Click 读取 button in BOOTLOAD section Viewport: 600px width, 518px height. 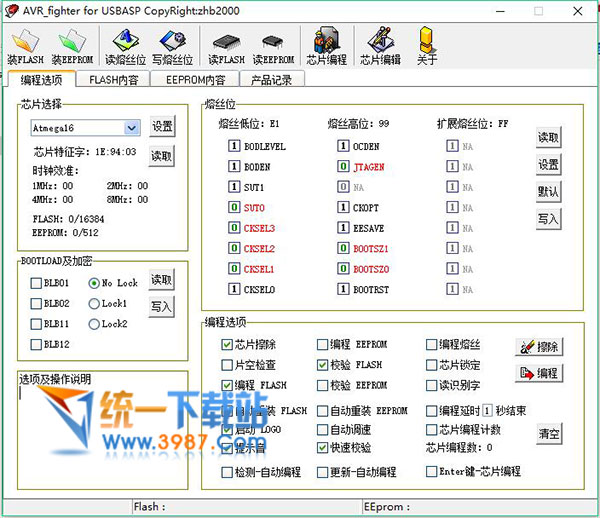(161, 280)
